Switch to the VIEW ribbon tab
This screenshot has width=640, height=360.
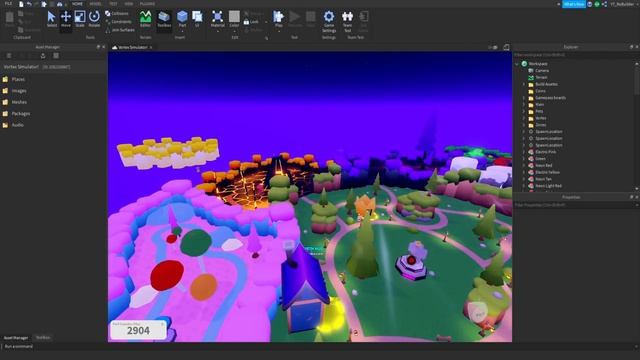129,4
